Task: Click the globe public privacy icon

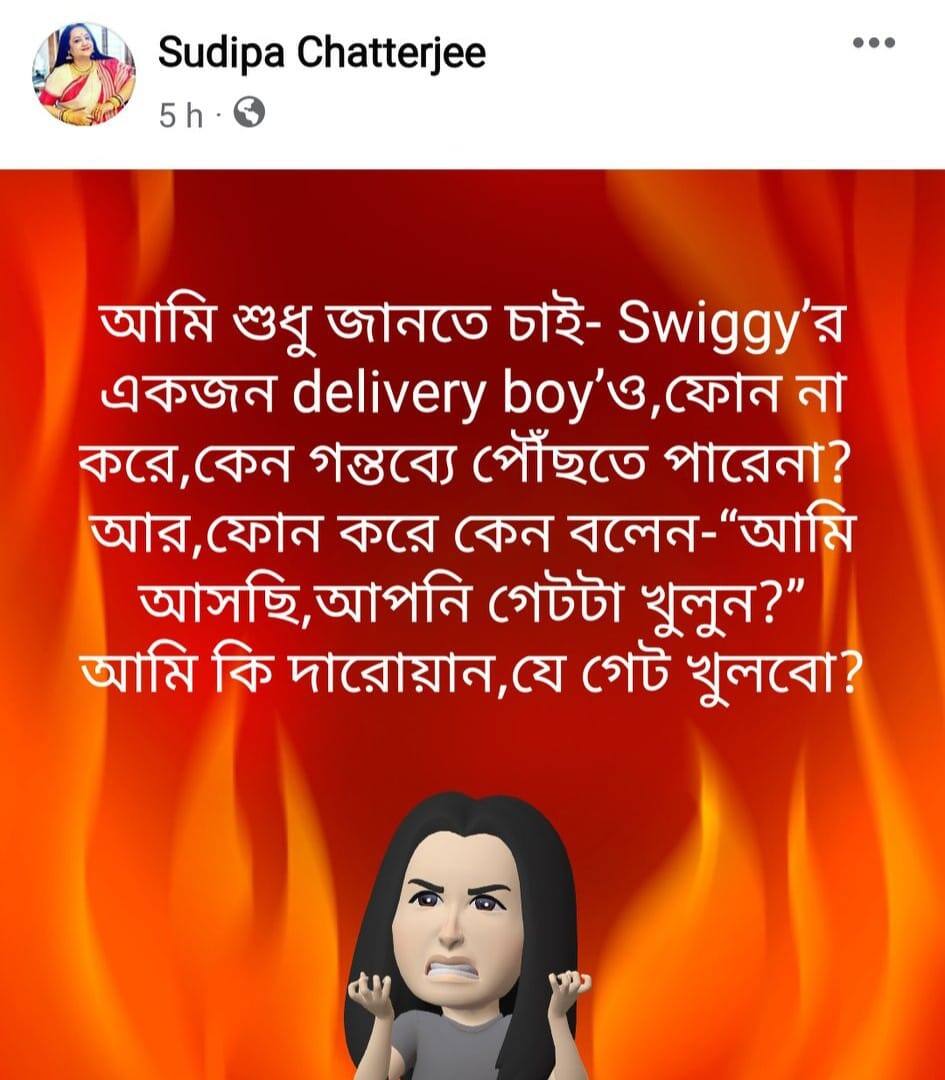Action: click(x=249, y=113)
